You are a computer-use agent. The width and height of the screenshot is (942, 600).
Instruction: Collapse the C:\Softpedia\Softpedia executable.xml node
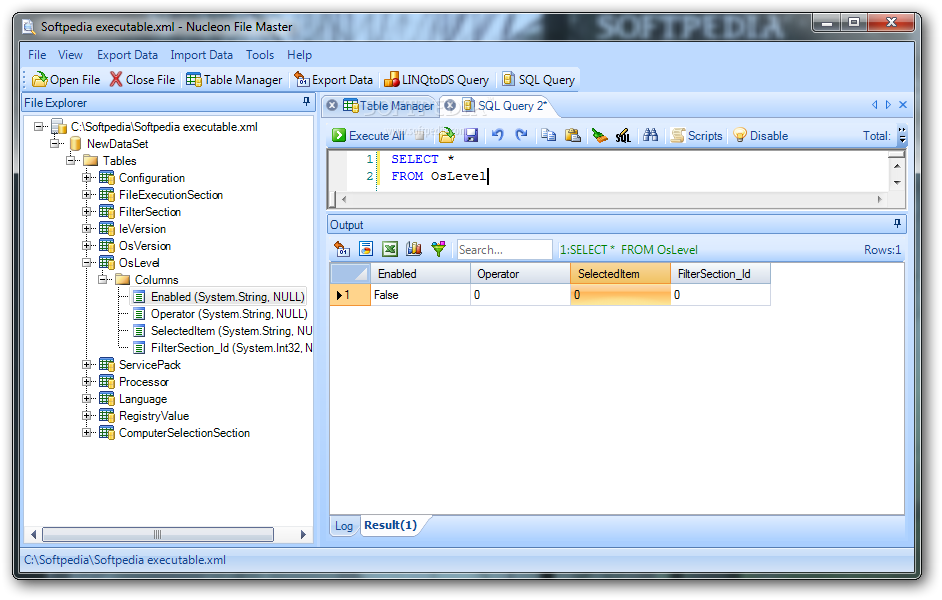click(x=39, y=127)
